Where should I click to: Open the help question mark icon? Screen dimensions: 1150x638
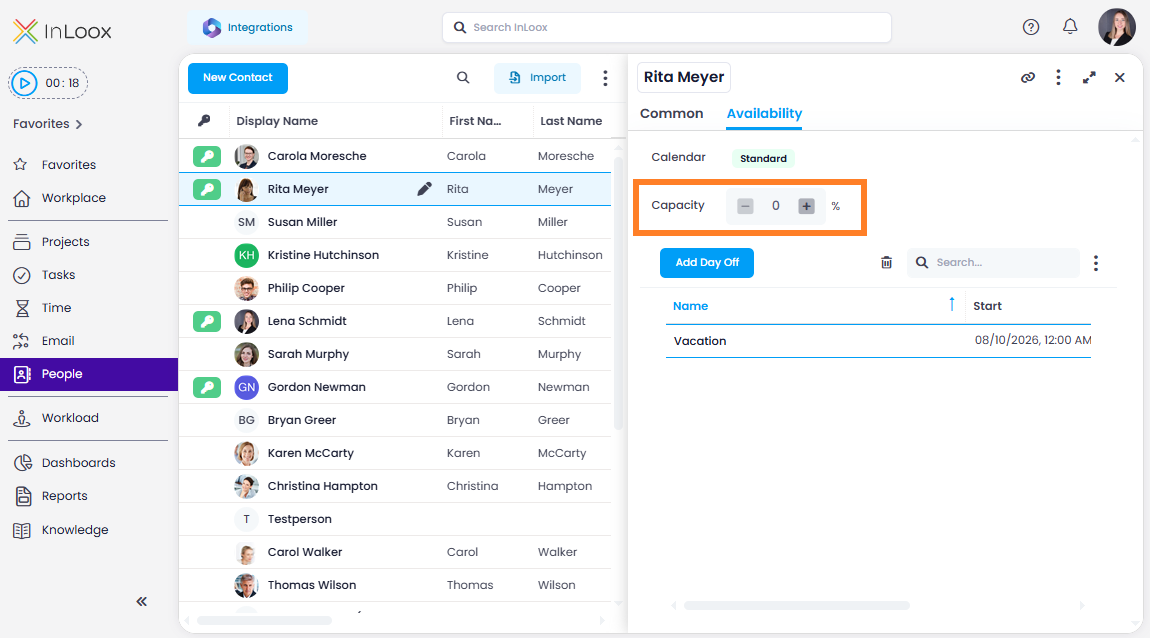(1030, 27)
